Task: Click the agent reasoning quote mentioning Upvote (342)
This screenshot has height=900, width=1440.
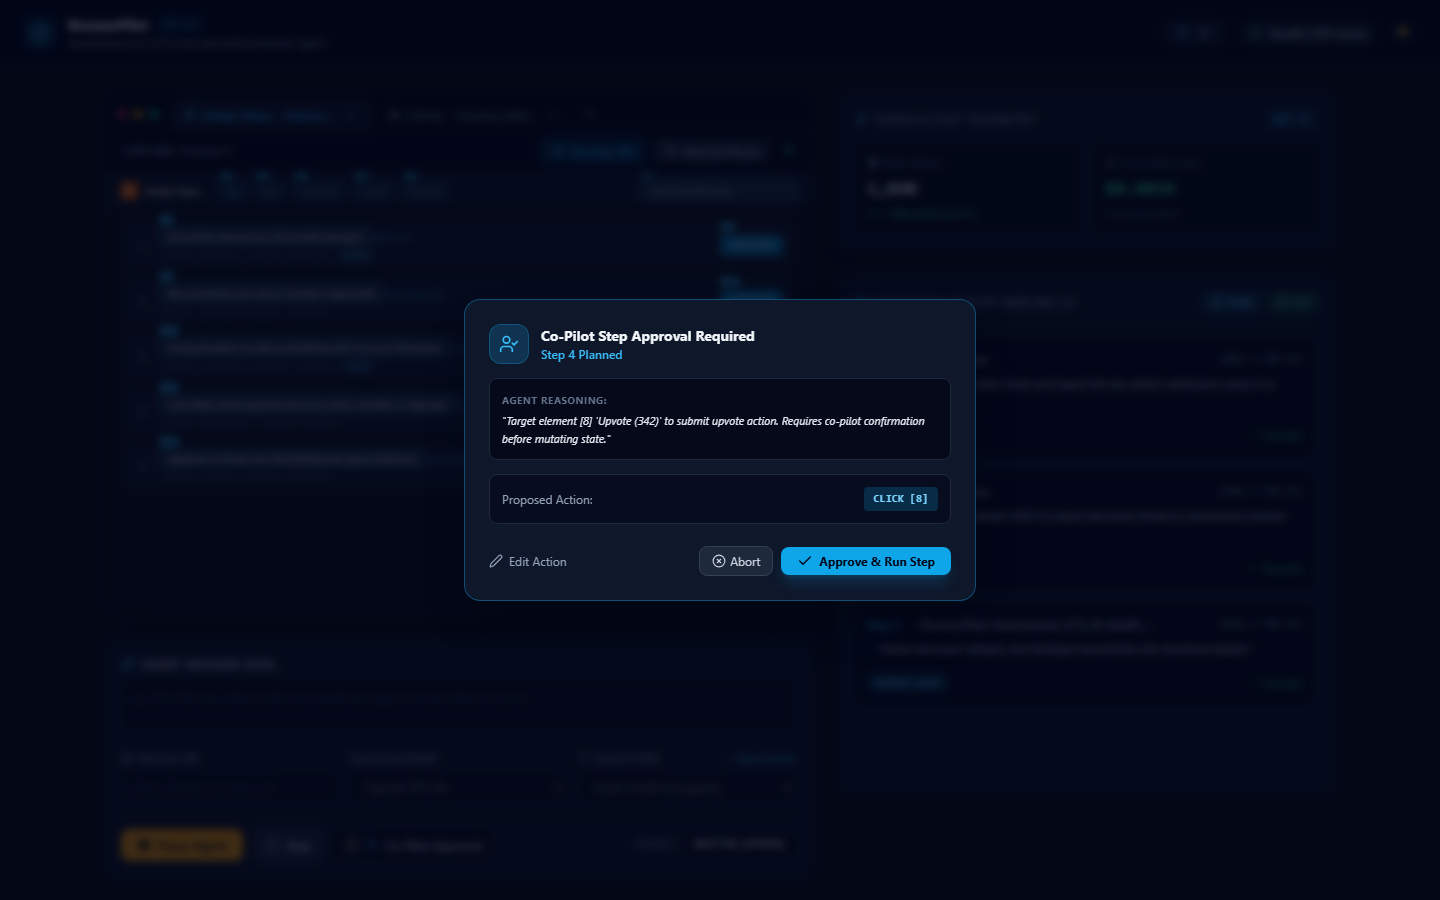Action: click(713, 430)
